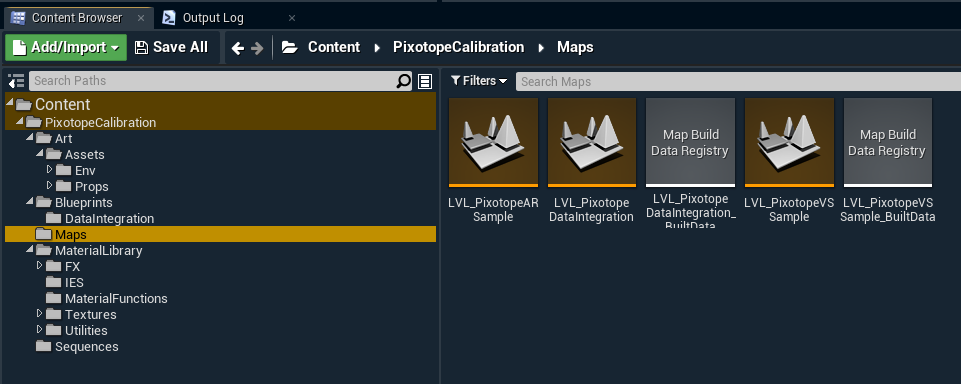This screenshot has height=384, width=961.
Task: Close the Output Log tab
Action: tap(292, 18)
